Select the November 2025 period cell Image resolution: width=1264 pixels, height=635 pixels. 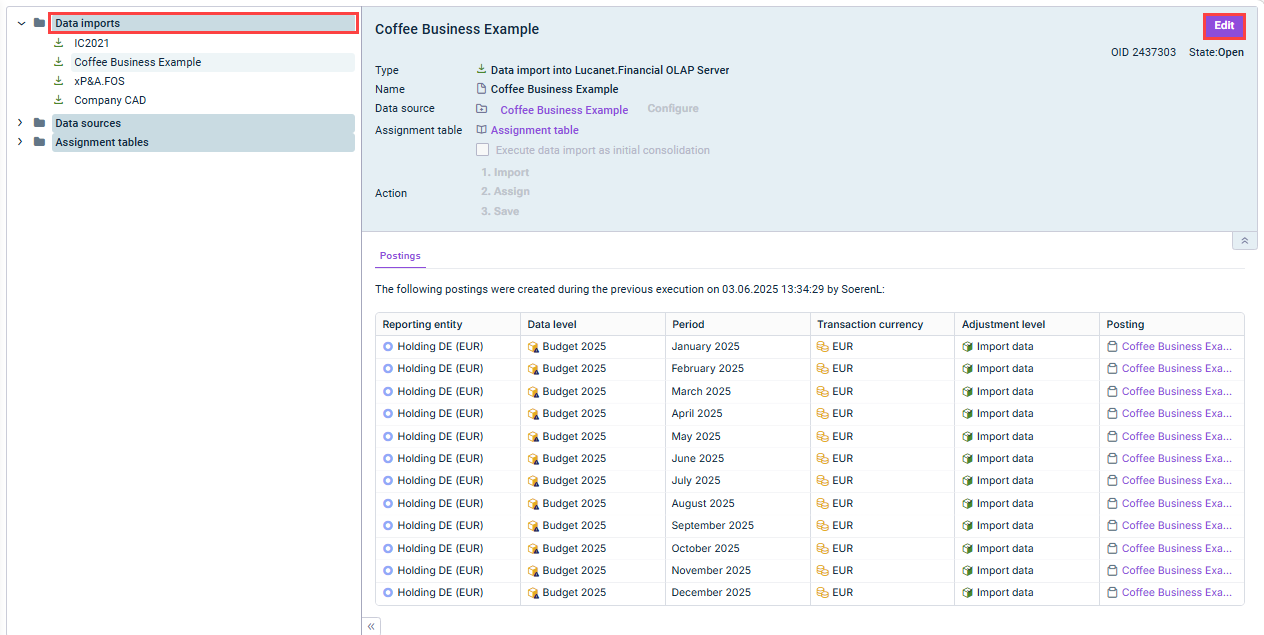click(x=738, y=570)
